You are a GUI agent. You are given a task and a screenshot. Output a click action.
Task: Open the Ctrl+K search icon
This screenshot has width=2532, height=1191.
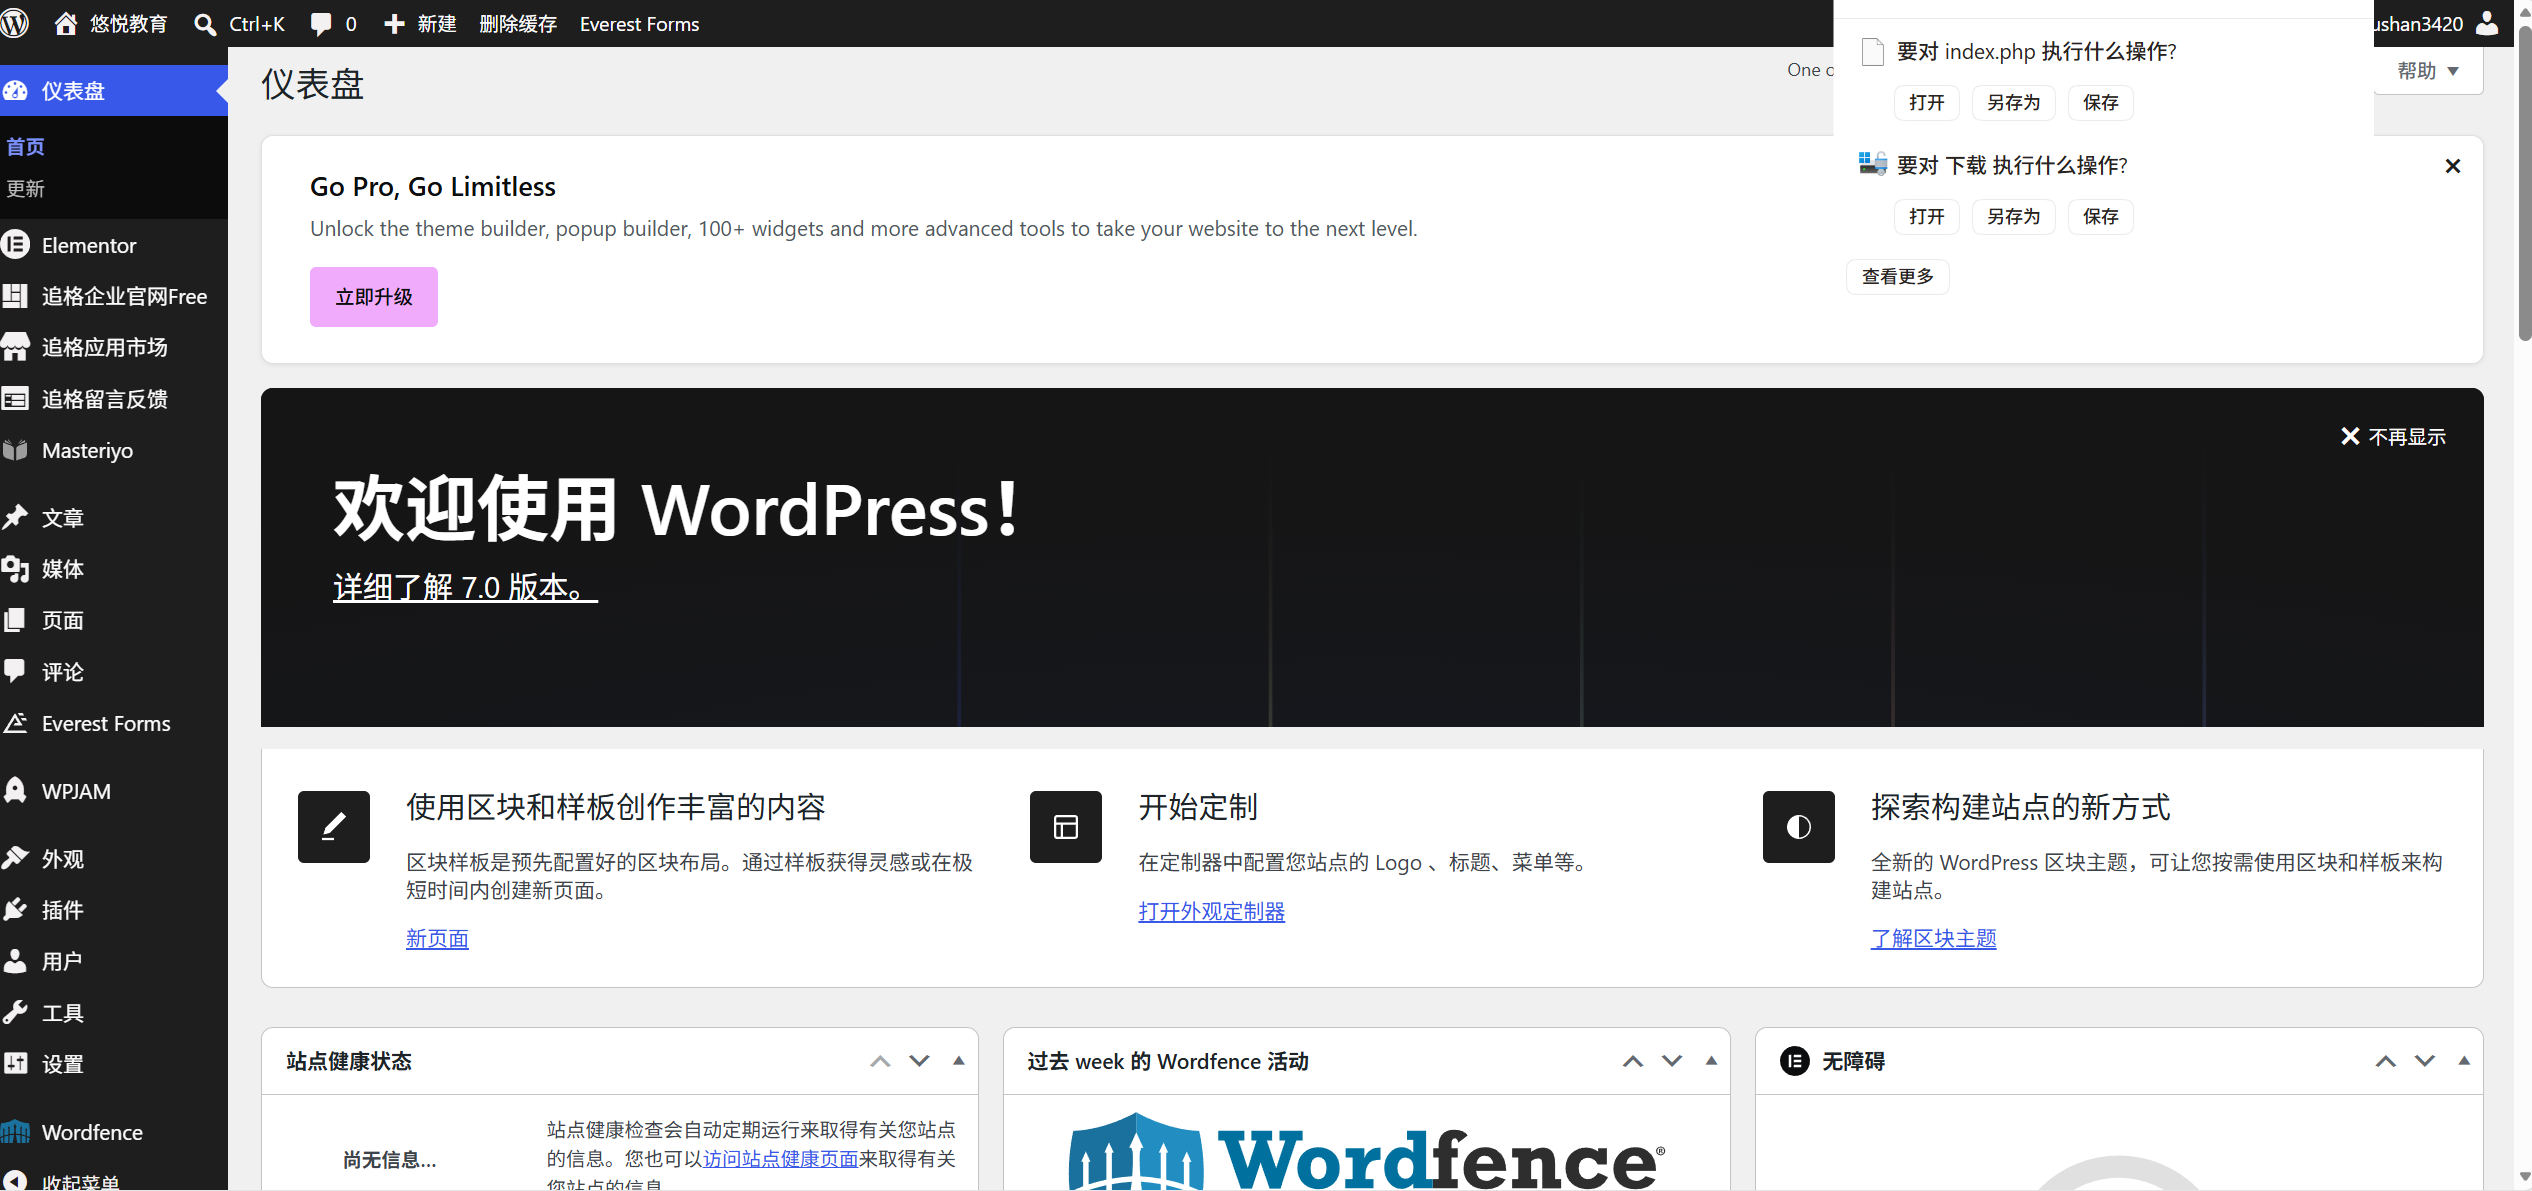tap(205, 24)
